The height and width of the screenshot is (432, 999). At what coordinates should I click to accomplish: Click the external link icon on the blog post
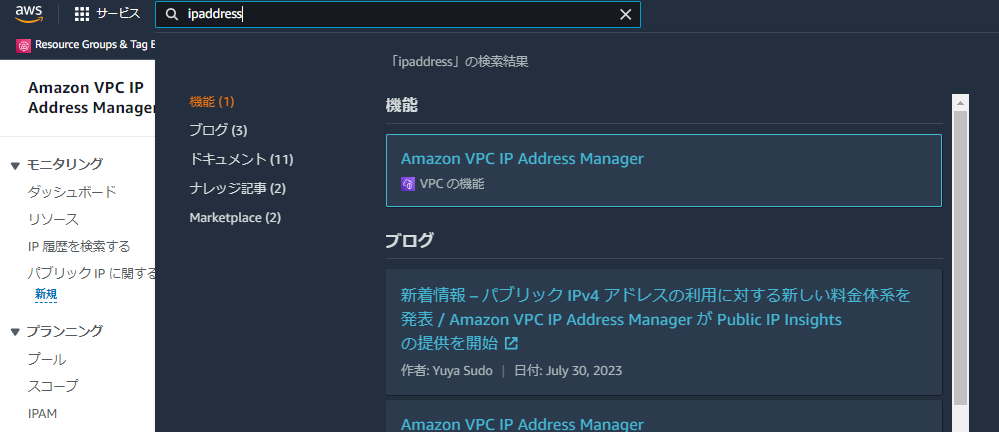(x=511, y=343)
